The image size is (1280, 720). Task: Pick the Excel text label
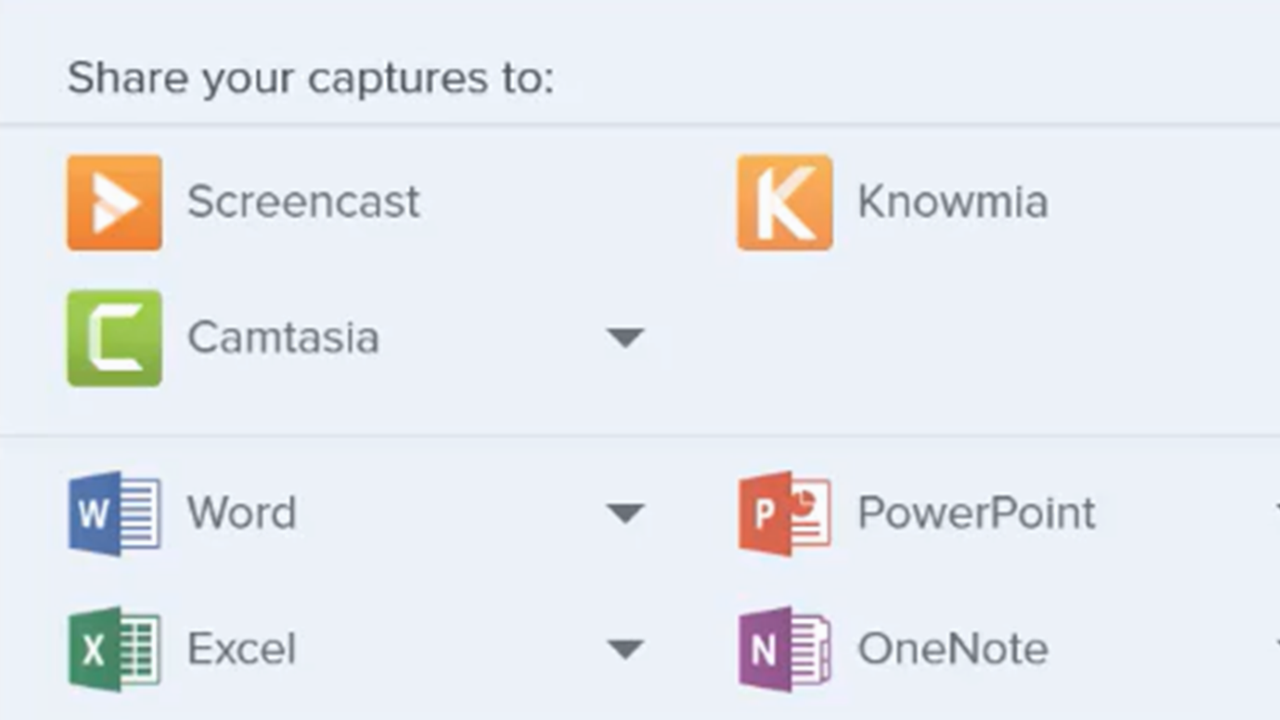[241, 650]
